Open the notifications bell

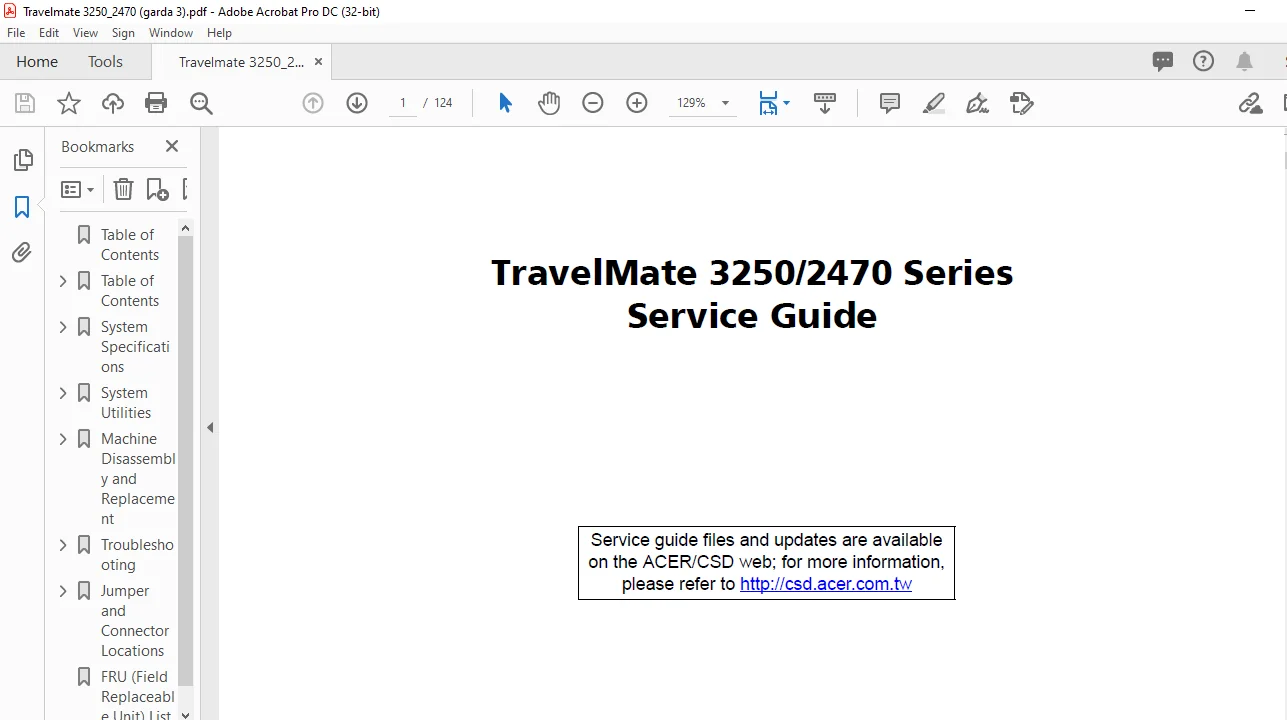click(x=1245, y=61)
